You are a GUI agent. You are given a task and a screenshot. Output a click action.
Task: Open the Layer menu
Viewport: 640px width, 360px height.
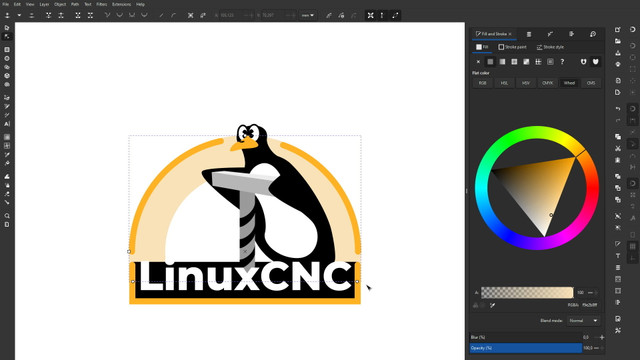pyautogui.click(x=44, y=4)
